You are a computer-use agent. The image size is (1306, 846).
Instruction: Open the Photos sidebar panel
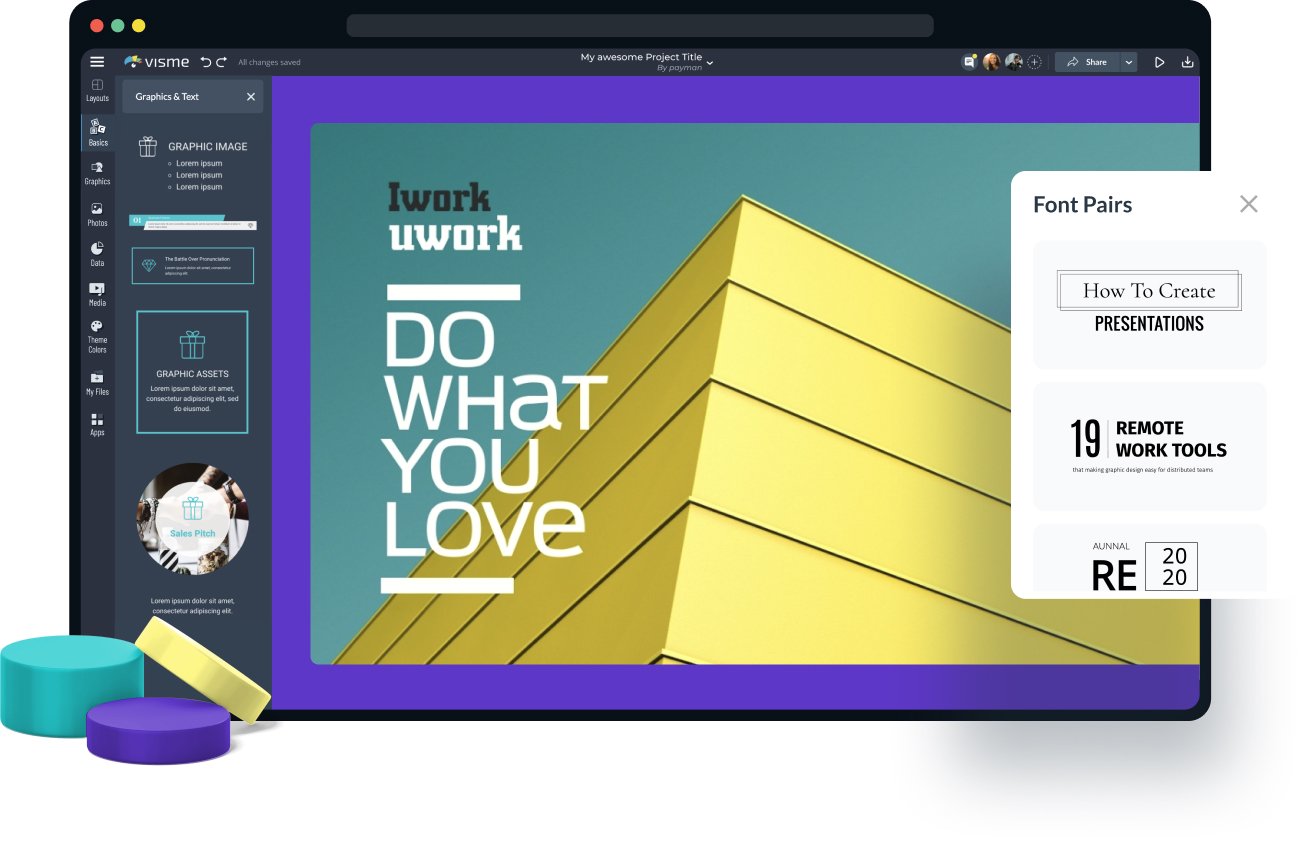click(x=97, y=214)
